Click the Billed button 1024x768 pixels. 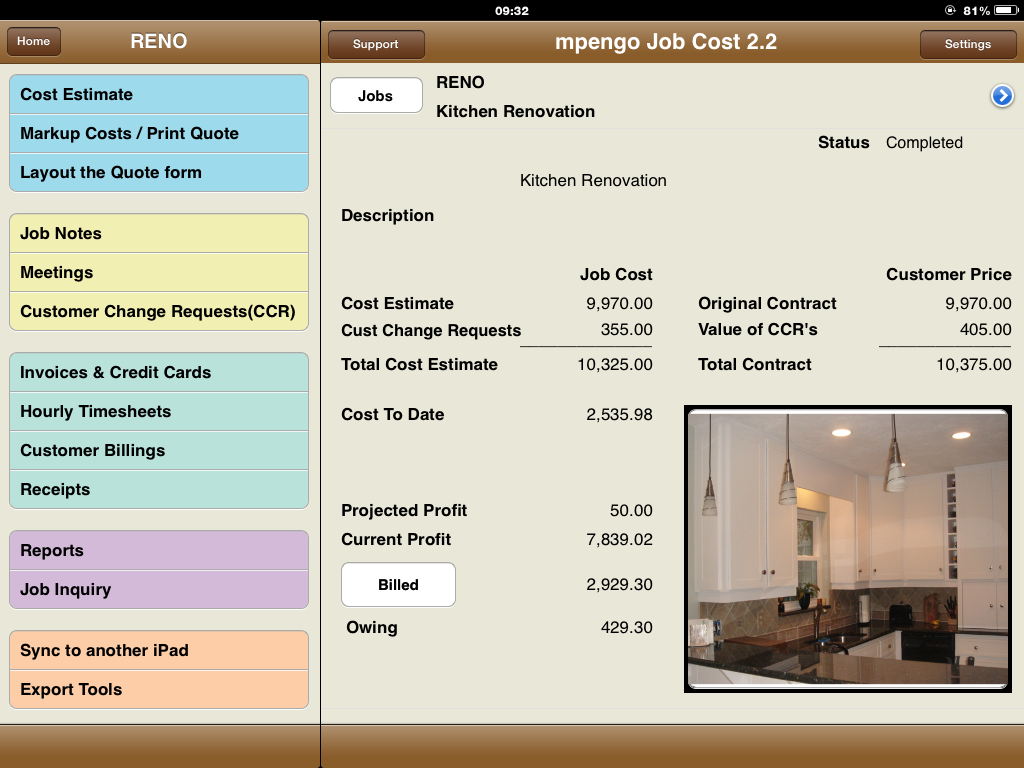[x=398, y=585]
